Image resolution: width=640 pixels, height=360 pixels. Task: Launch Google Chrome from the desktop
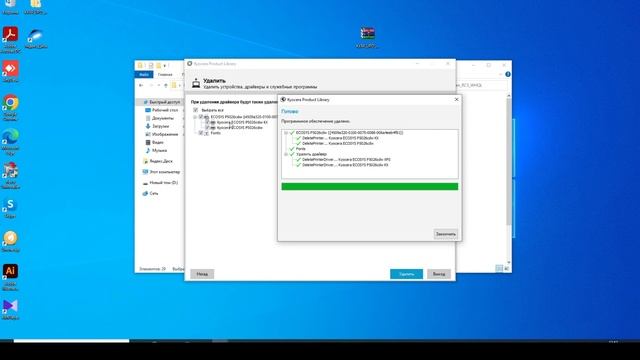pyautogui.click(x=11, y=107)
